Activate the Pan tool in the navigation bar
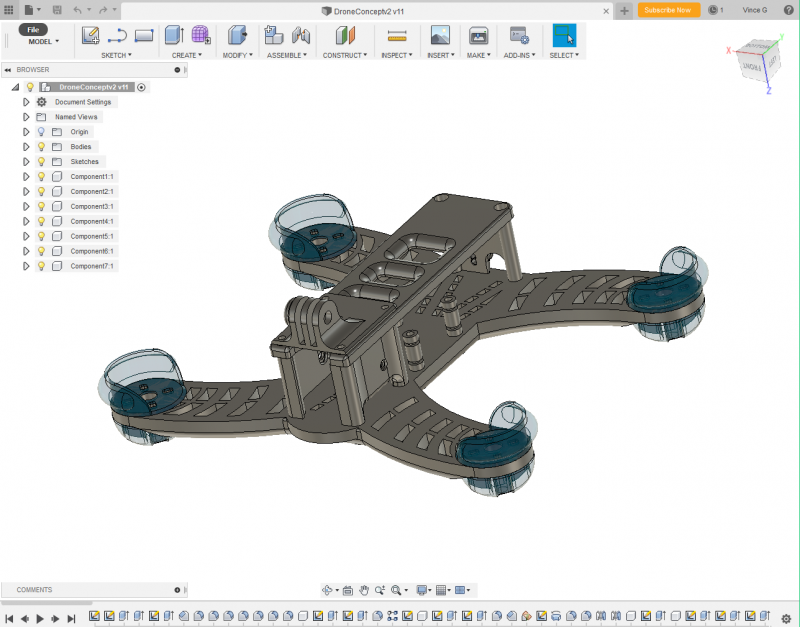 364,590
